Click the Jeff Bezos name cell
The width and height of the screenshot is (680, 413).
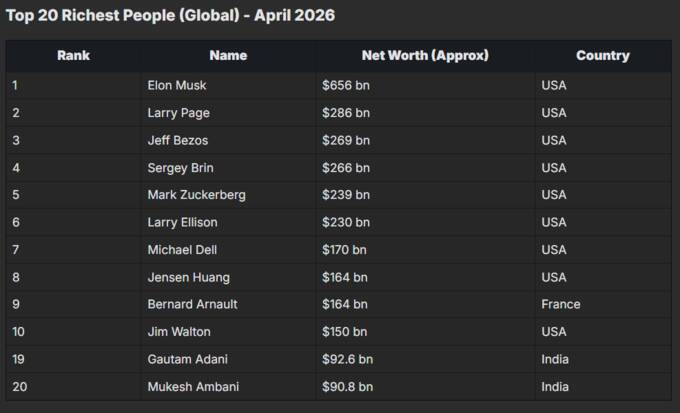coord(229,141)
